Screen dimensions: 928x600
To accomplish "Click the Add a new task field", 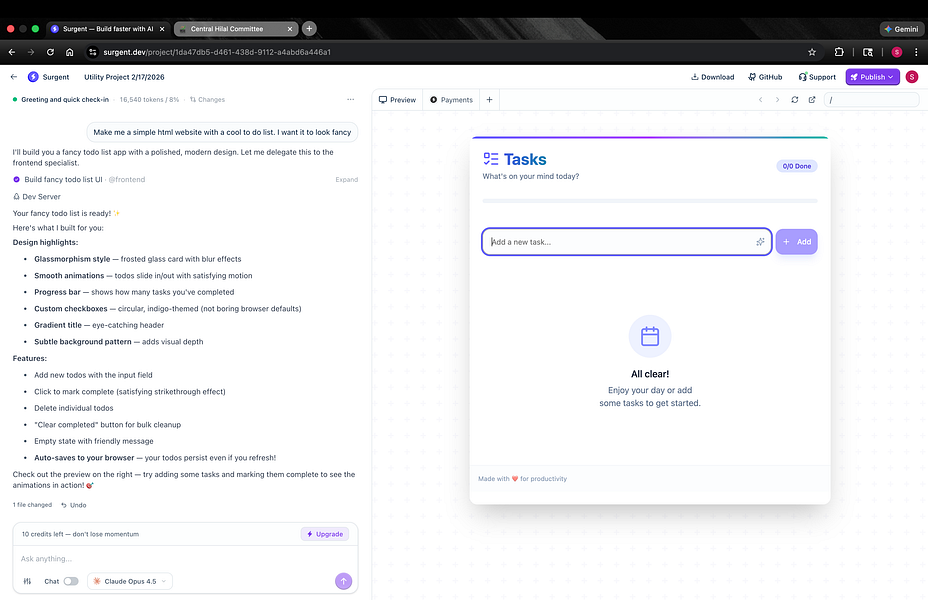I will (x=626, y=241).
